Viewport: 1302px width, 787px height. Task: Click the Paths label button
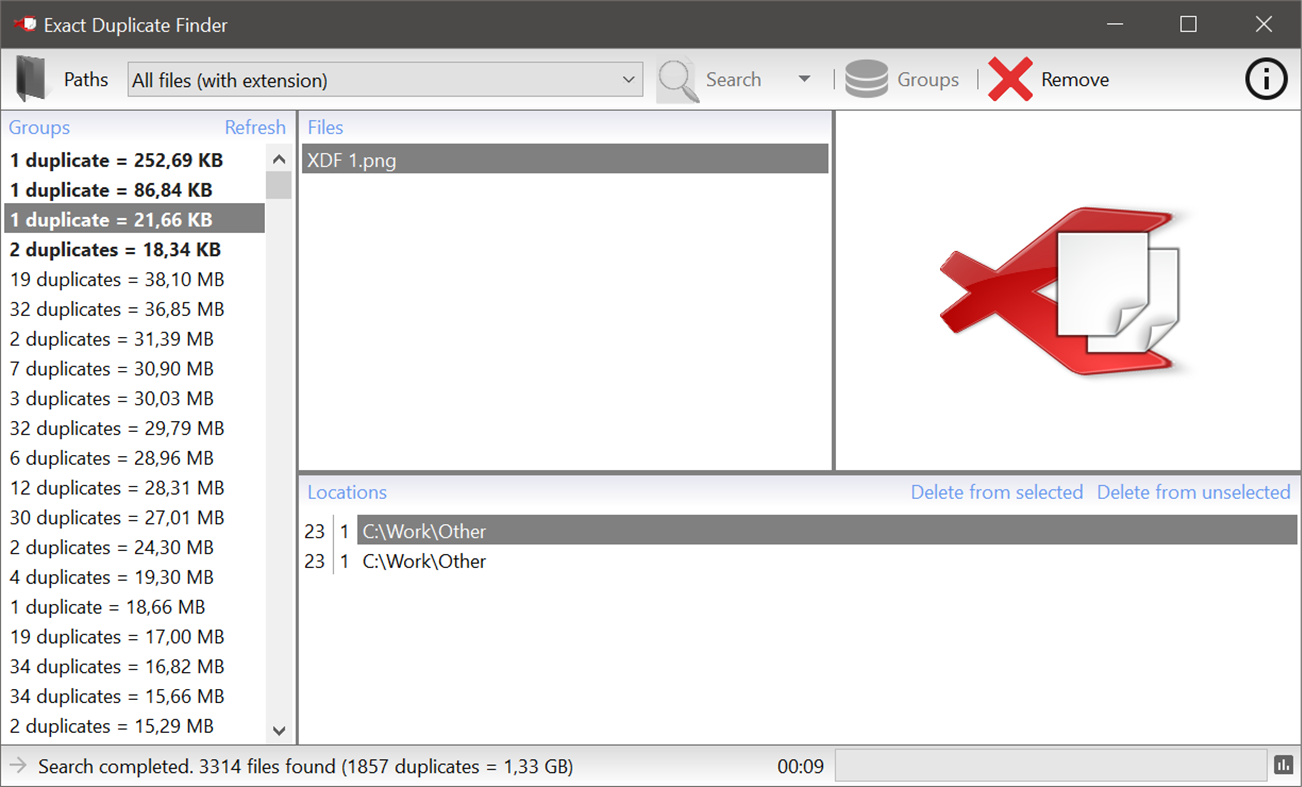coord(86,80)
